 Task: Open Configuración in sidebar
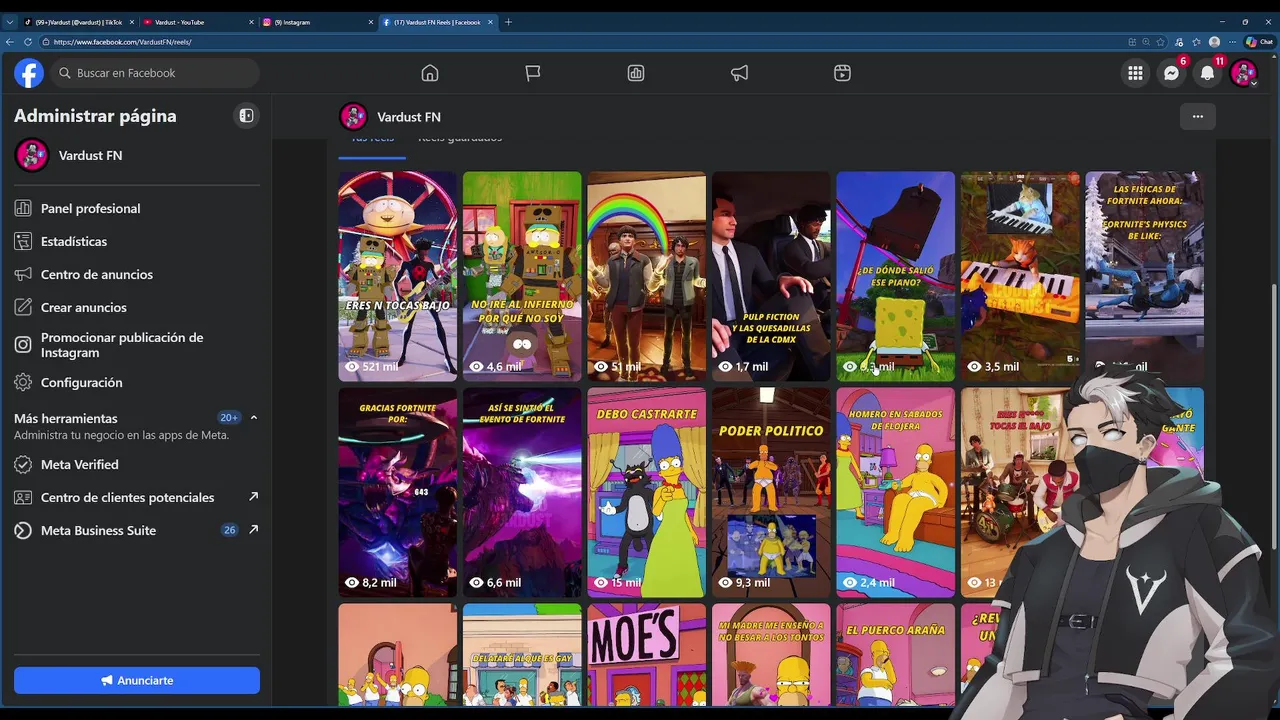click(137, 382)
